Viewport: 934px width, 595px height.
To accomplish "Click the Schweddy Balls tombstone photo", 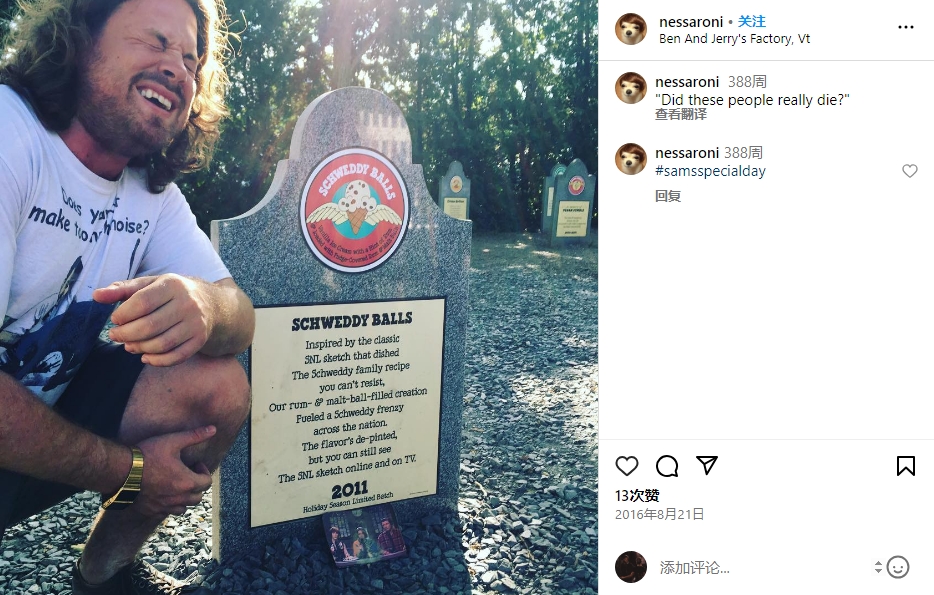I will tap(299, 298).
